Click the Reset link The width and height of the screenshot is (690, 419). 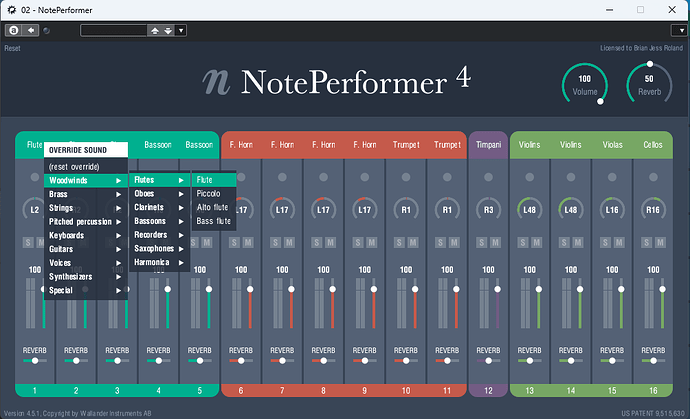[x=12, y=48]
